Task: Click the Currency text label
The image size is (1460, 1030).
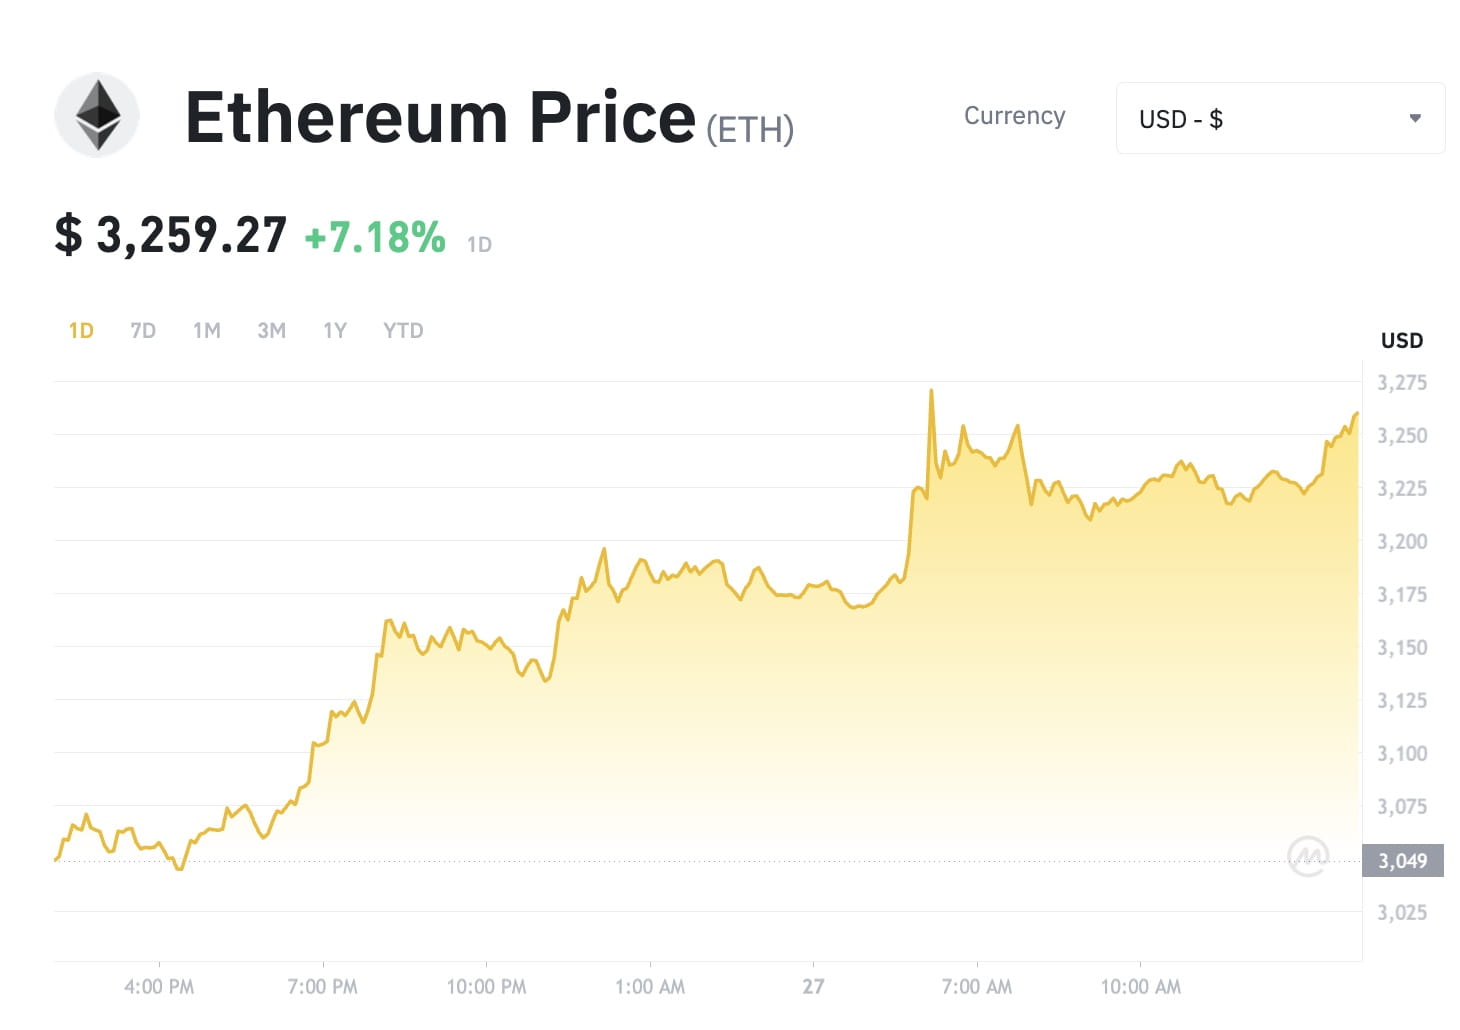Action: tap(1014, 116)
